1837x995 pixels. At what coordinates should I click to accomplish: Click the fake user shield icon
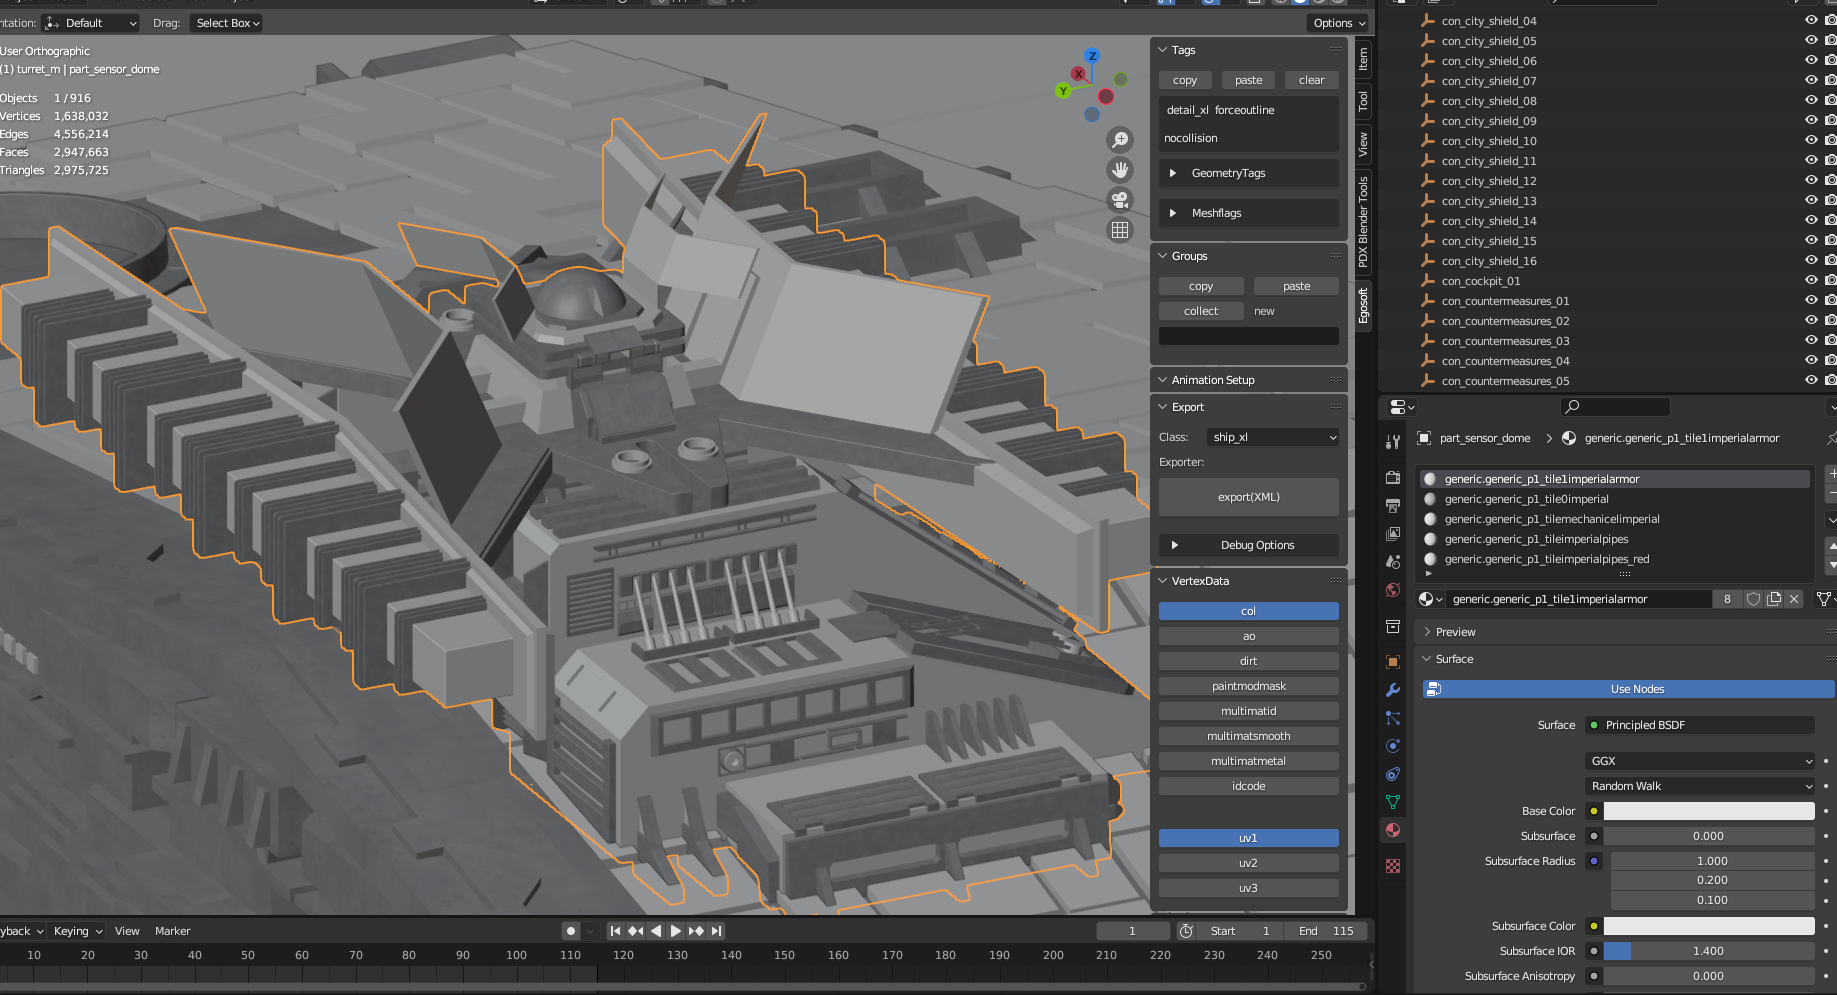pos(1753,599)
